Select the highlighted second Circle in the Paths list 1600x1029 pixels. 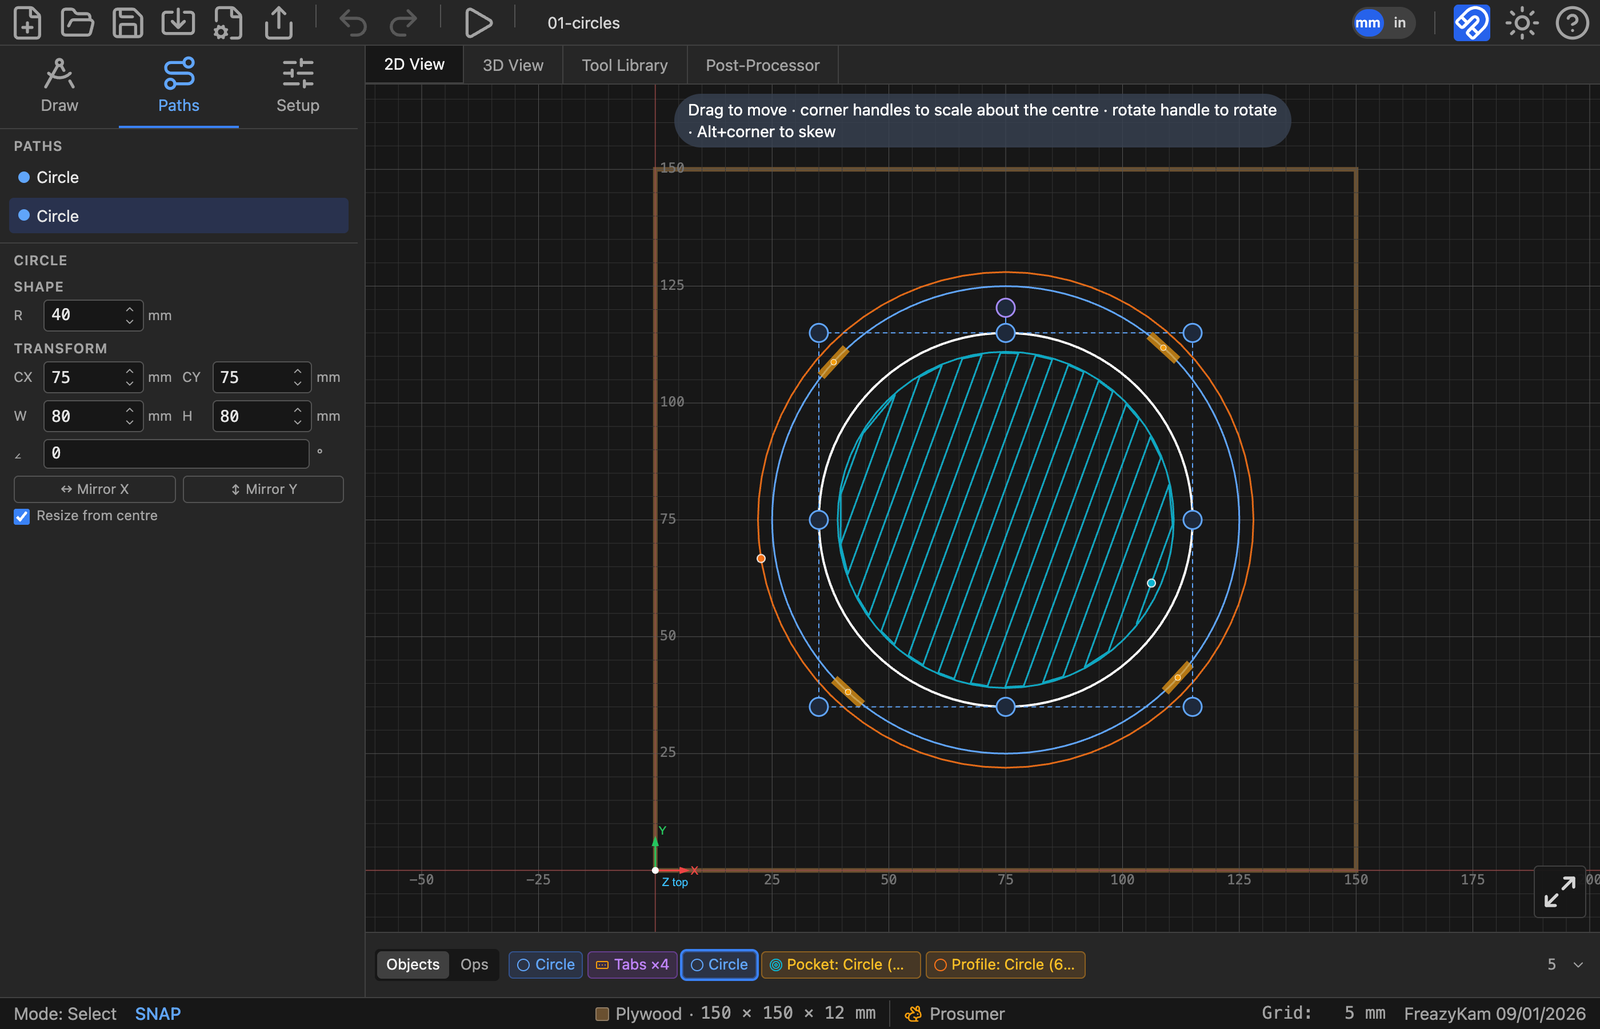point(179,216)
